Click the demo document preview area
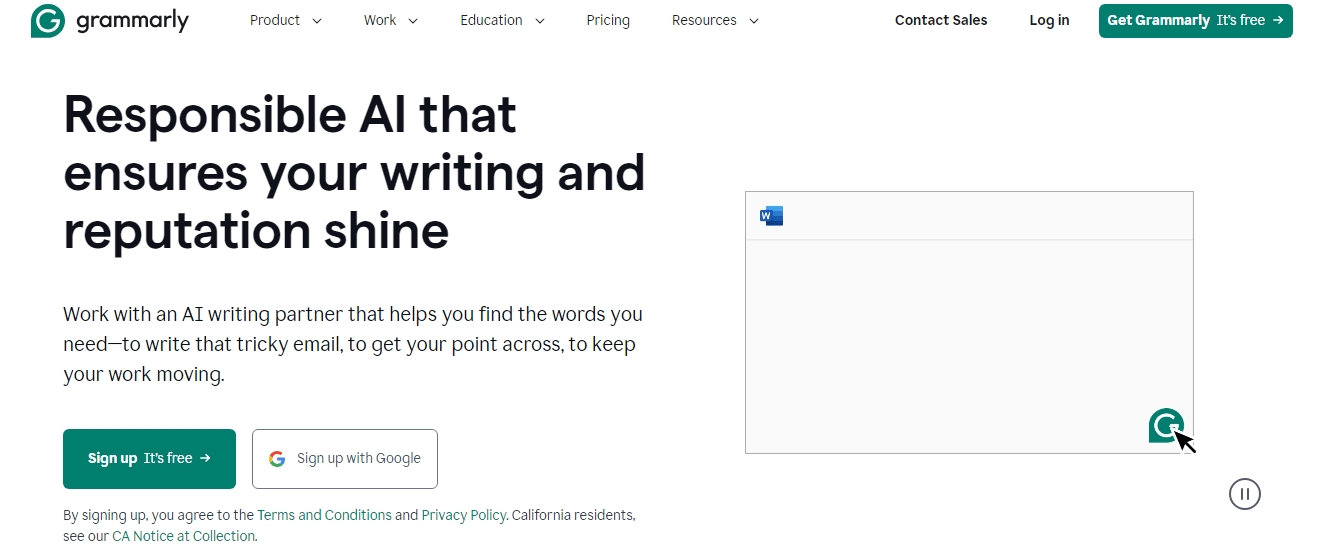The width and height of the screenshot is (1319, 559). click(x=969, y=322)
